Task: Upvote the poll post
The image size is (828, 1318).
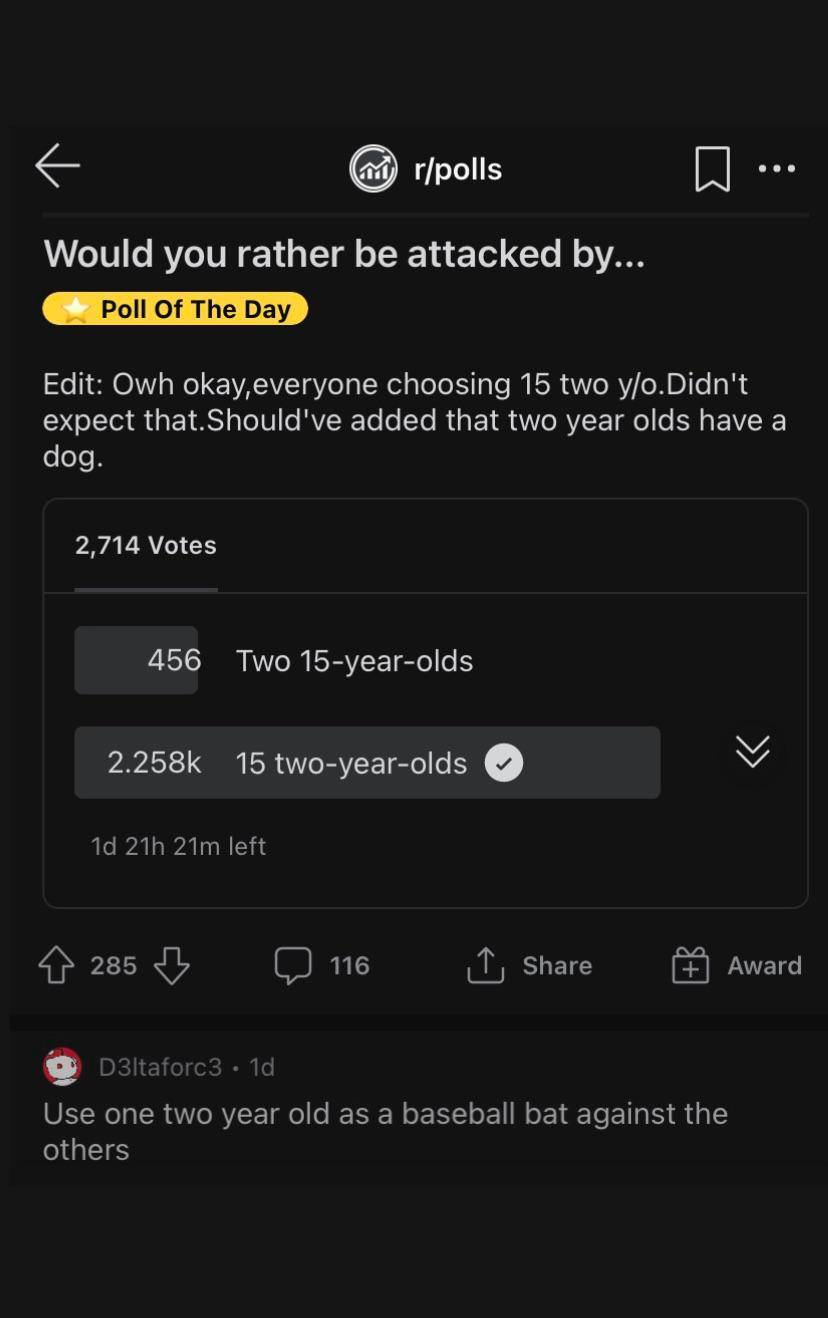Action: point(54,965)
